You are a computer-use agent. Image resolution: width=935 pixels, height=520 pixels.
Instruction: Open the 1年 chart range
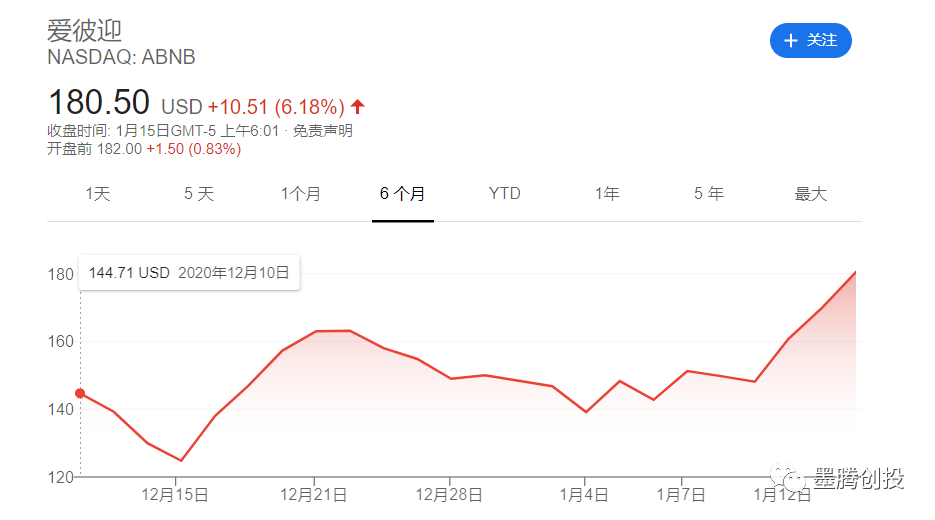[x=607, y=194]
